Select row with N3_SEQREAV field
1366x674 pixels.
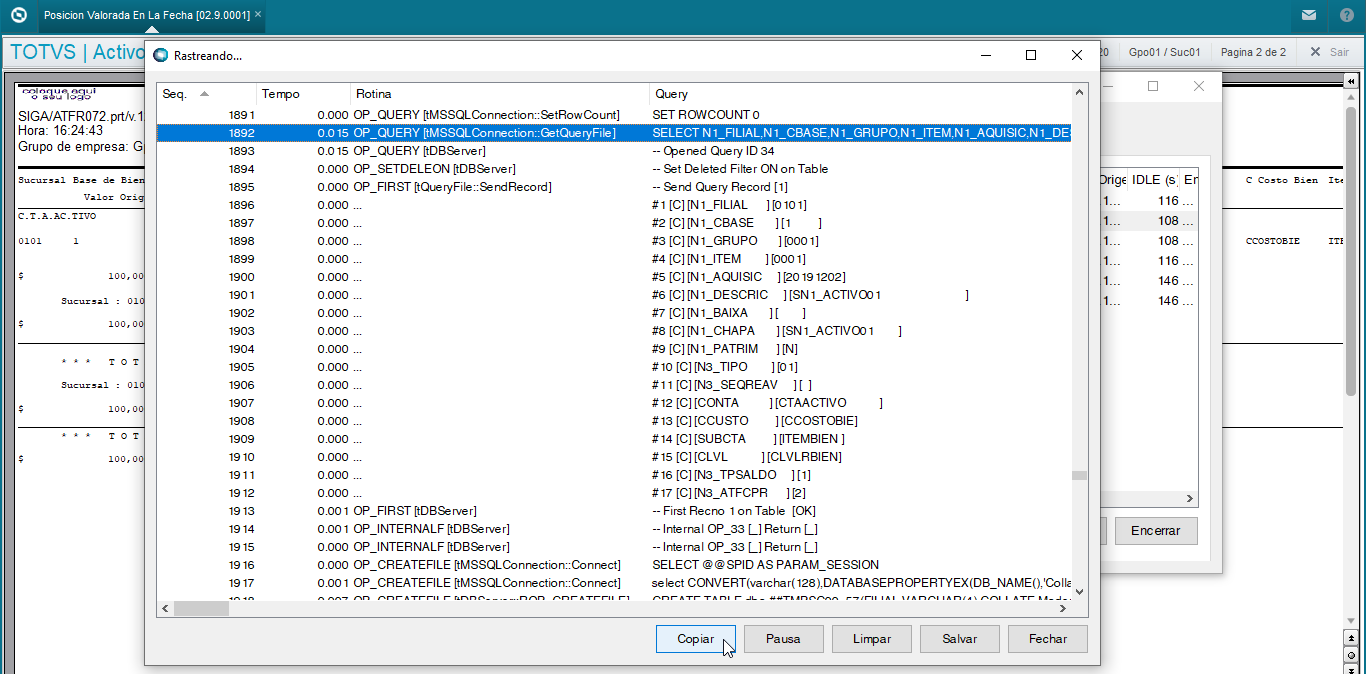pyautogui.click(x=615, y=385)
